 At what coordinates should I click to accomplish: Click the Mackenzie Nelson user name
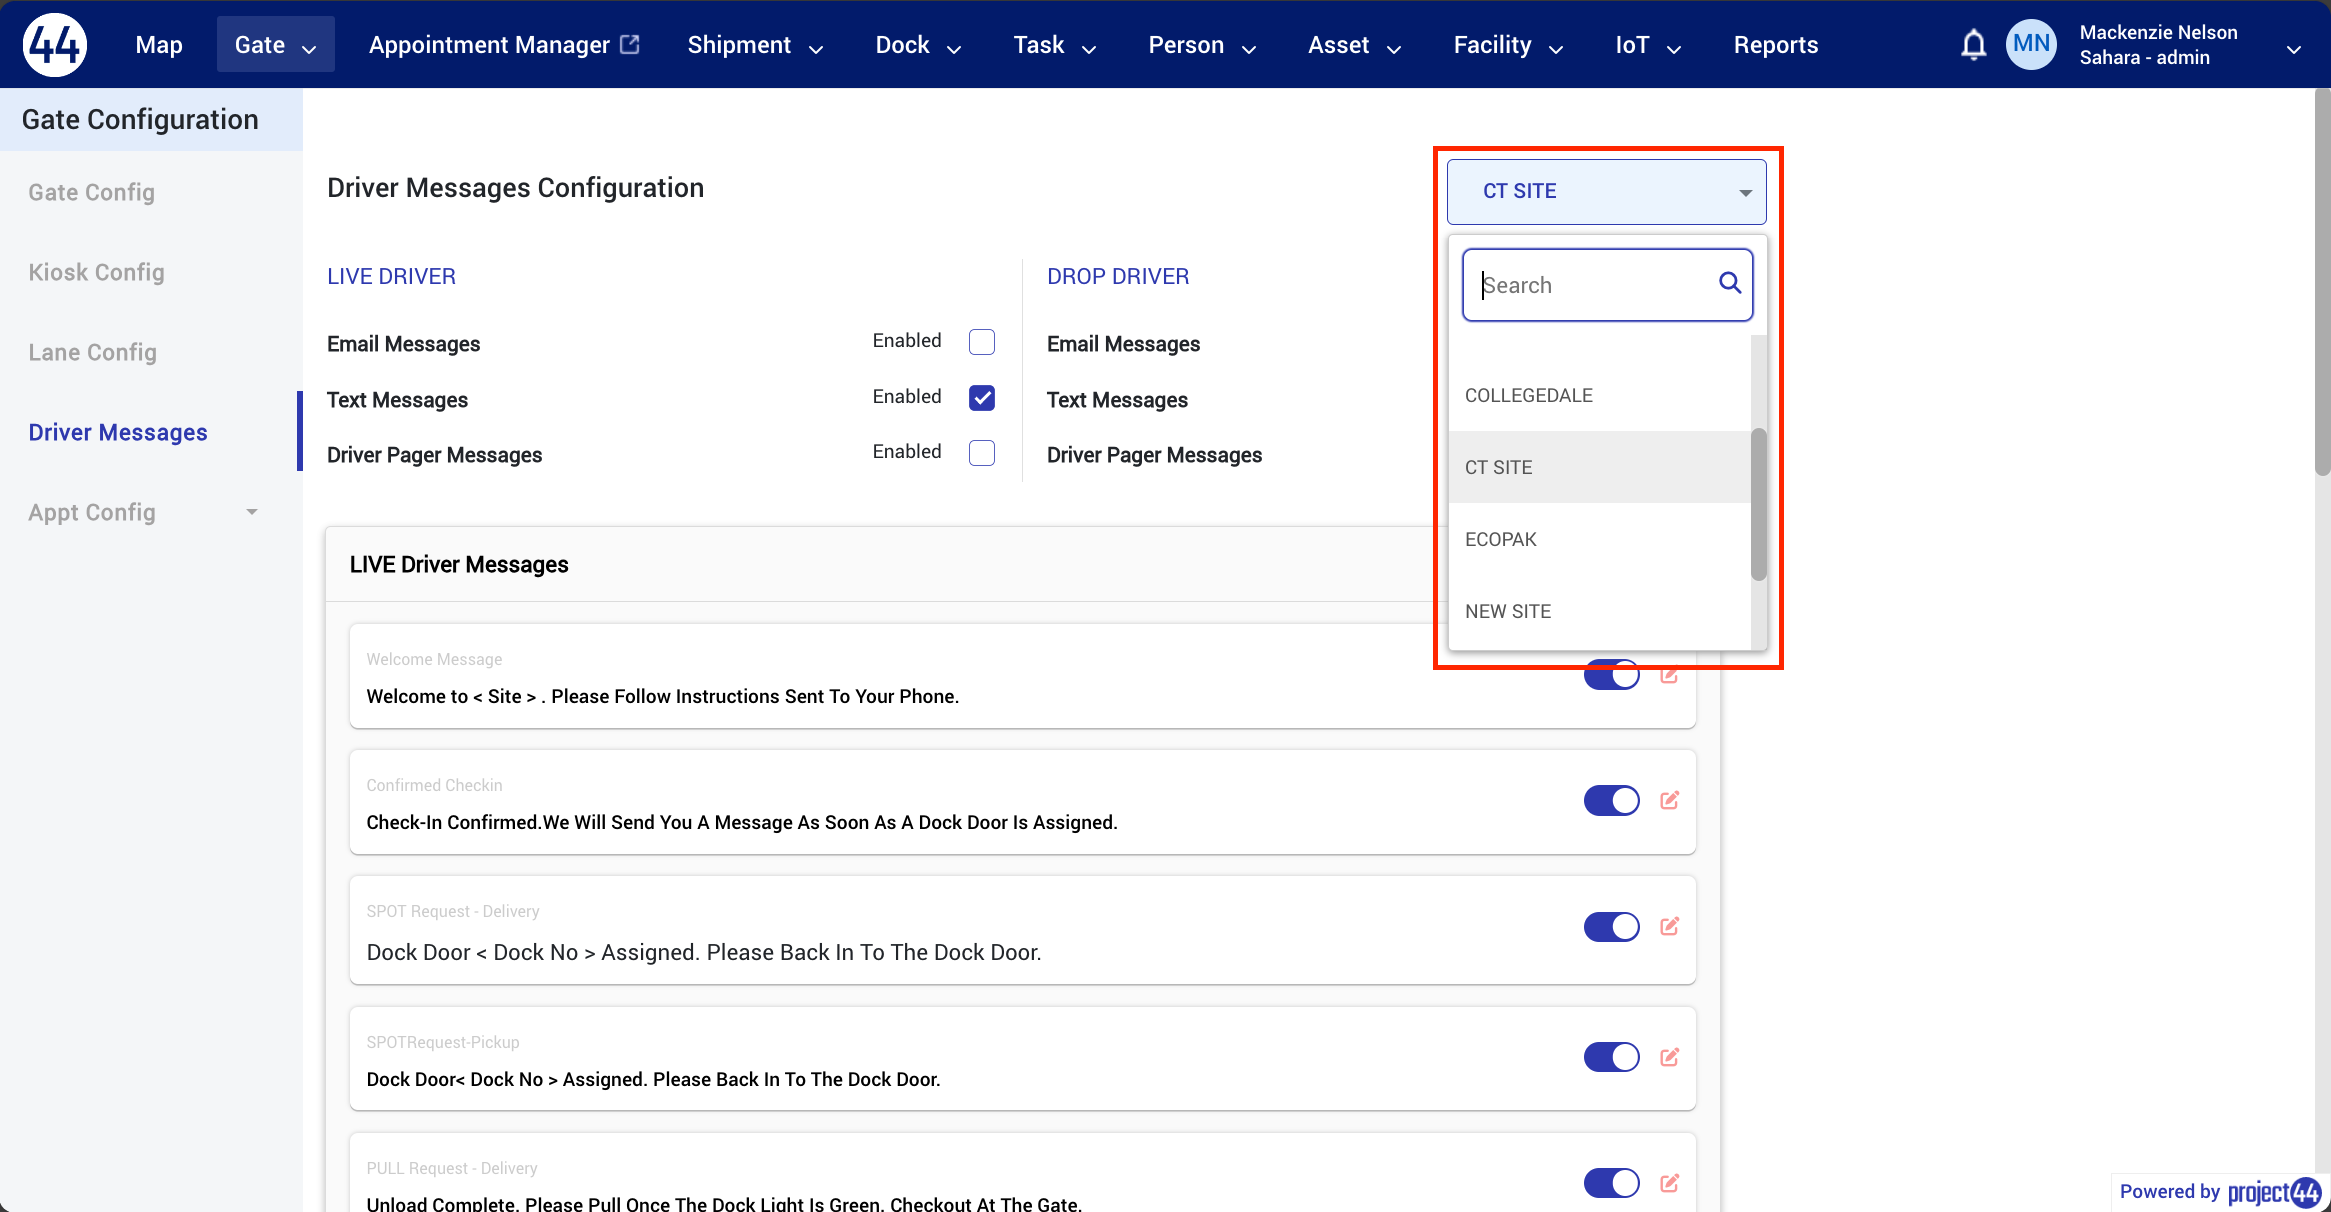2158,32
